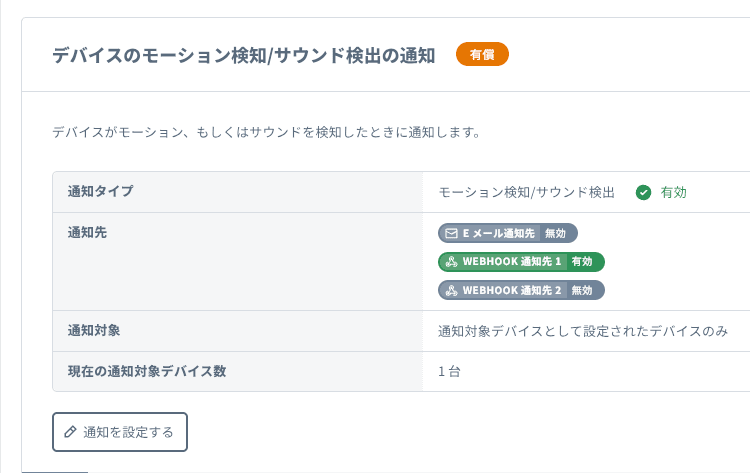Click the orange 有償 badge

coord(482,54)
